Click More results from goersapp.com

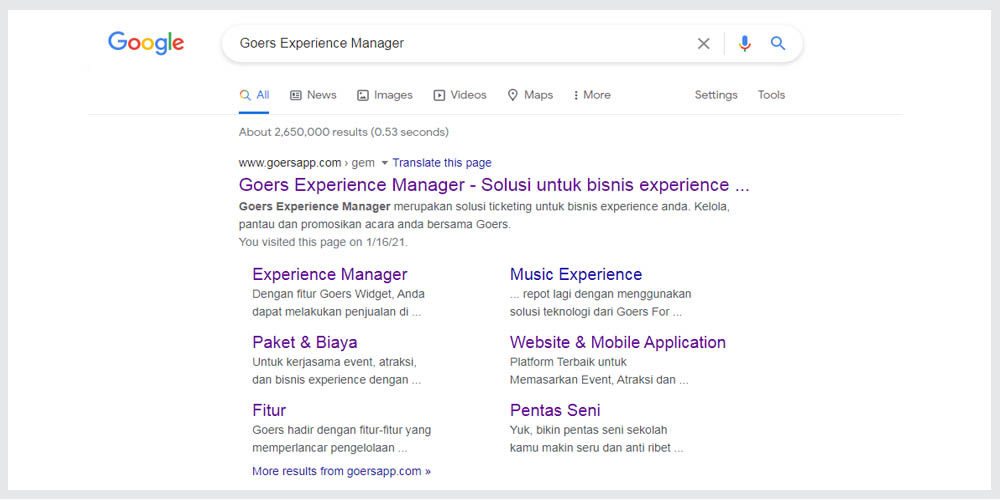(x=341, y=471)
